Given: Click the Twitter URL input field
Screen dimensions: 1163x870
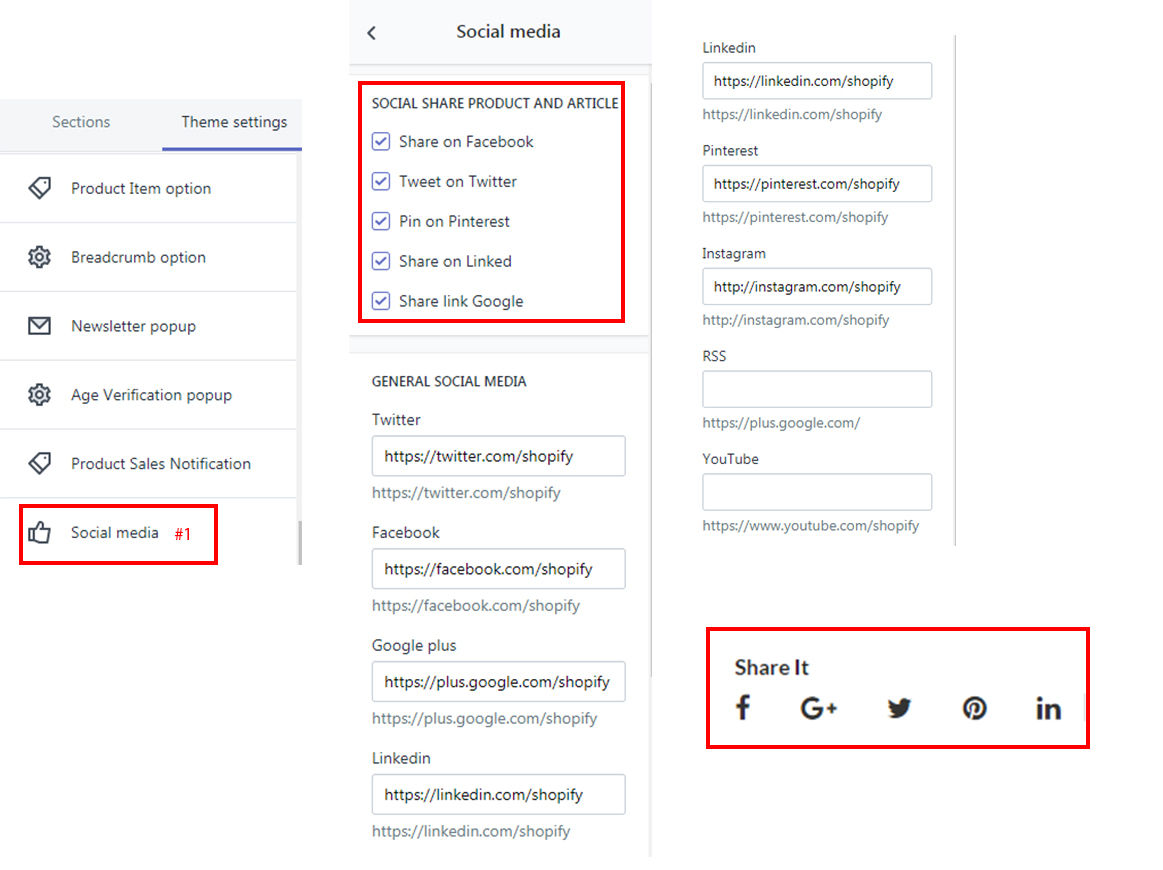Looking at the screenshot, I should [x=498, y=456].
